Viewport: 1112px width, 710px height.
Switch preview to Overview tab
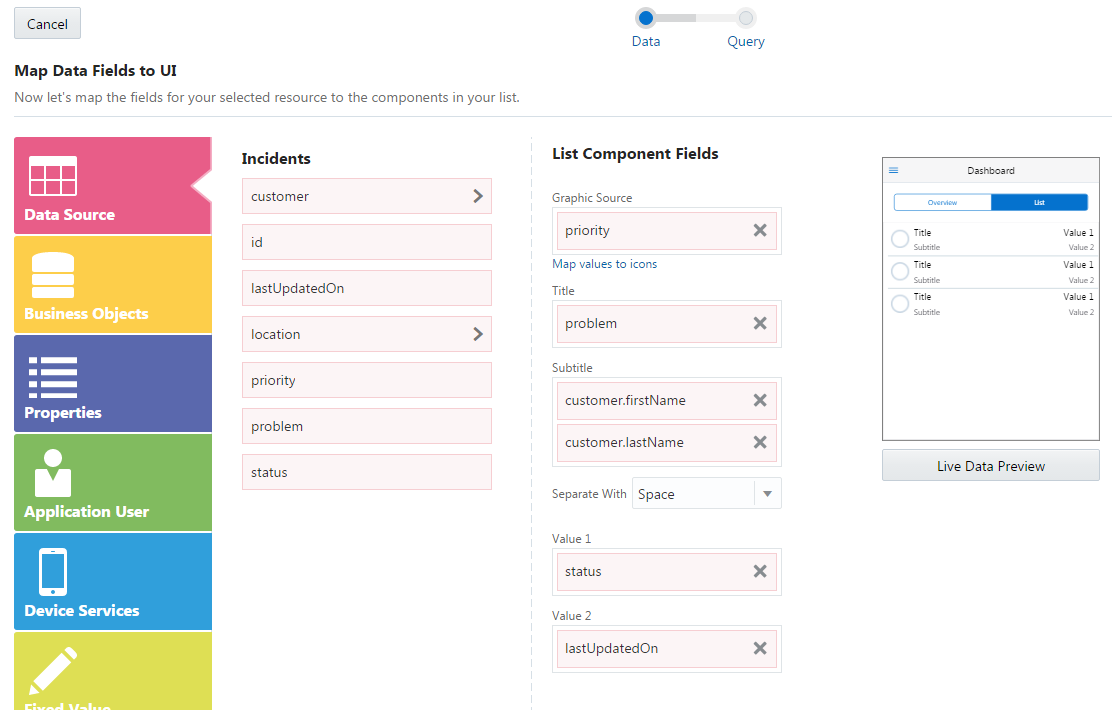942,202
